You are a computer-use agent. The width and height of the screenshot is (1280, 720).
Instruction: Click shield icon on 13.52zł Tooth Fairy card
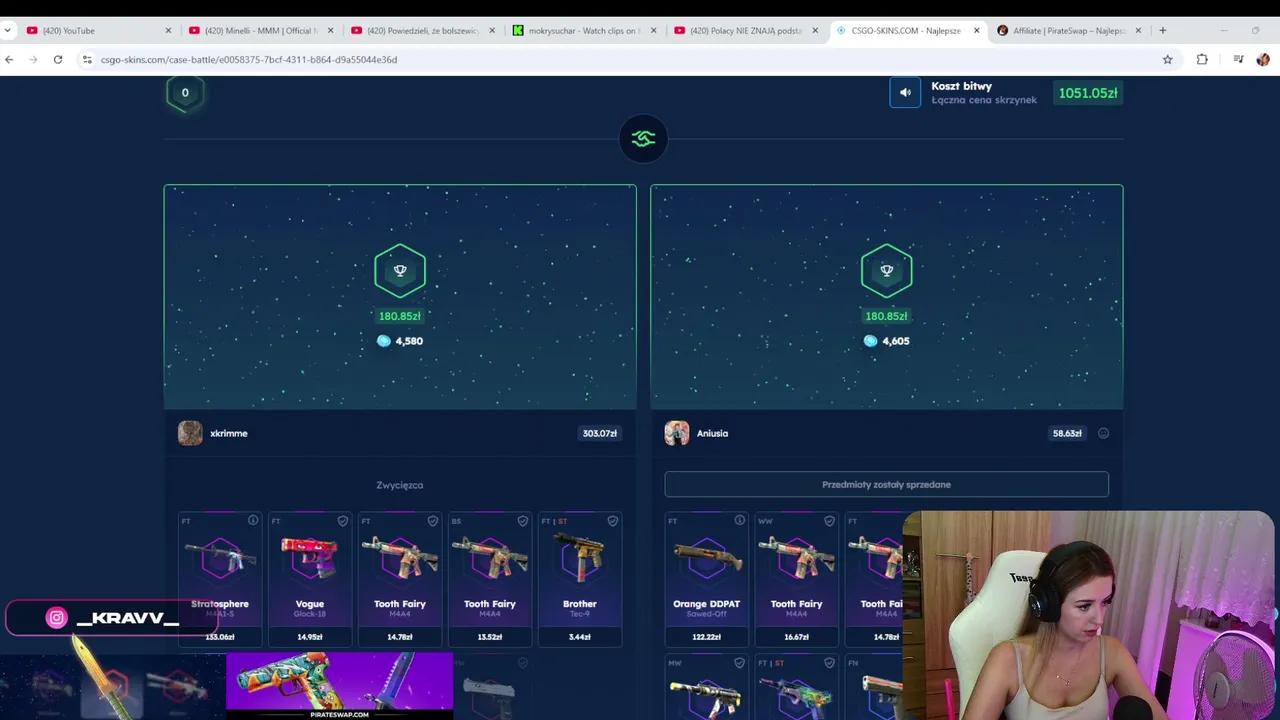pos(523,520)
